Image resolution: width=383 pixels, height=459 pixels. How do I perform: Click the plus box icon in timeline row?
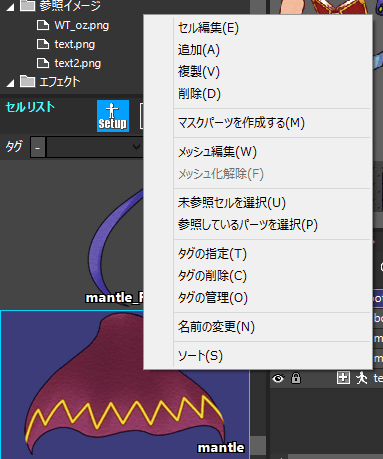tap(343, 378)
